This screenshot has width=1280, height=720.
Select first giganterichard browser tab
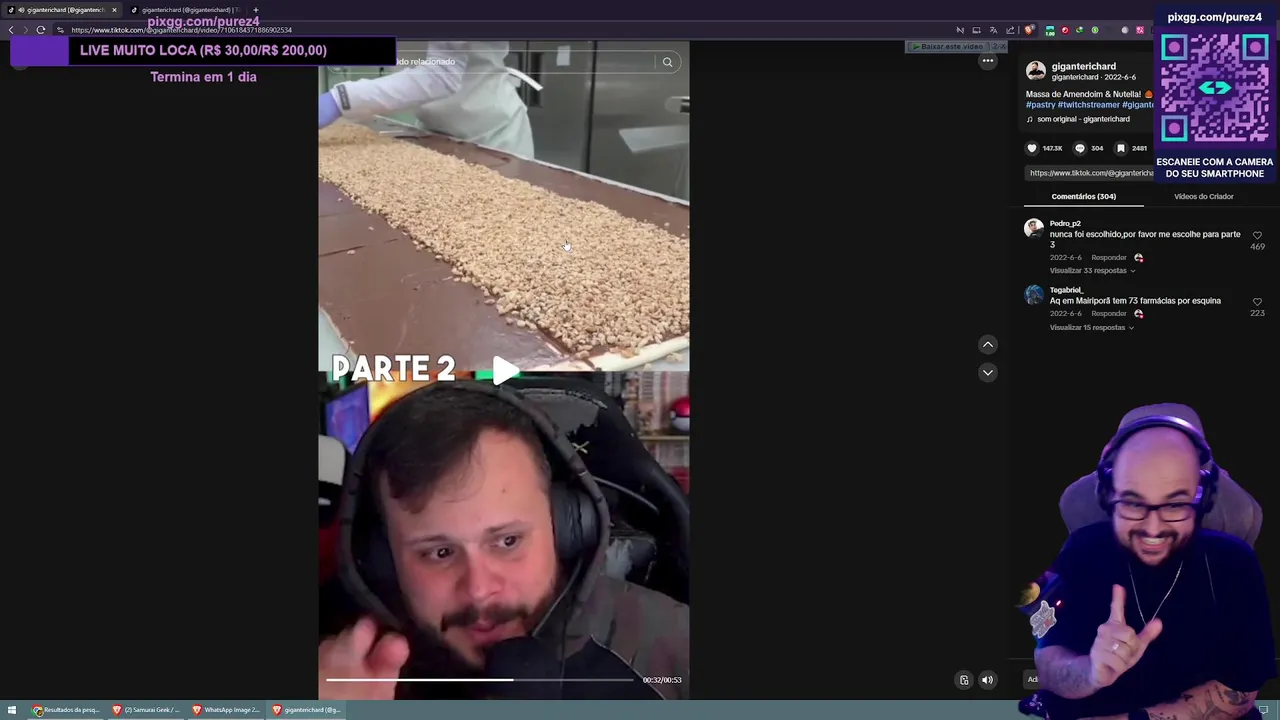pyautogui.click(x=62, y=10)
